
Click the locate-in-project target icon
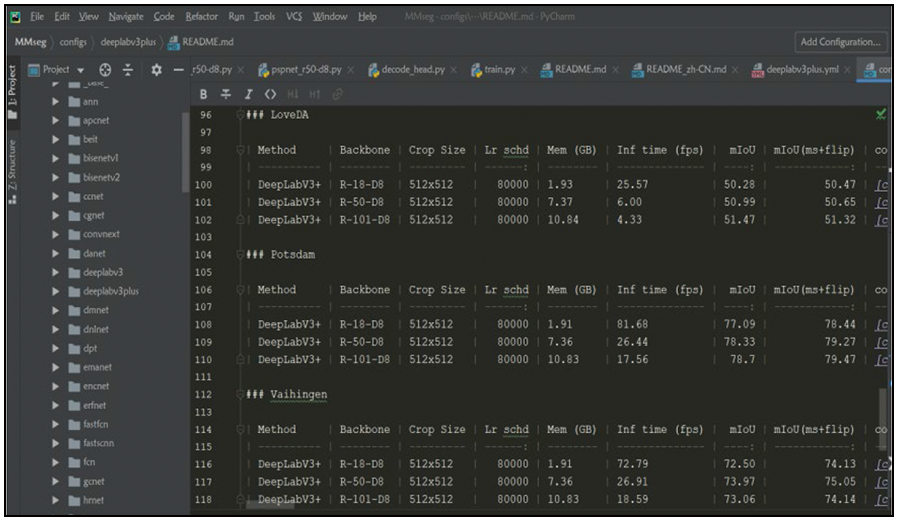pos(106,70)
